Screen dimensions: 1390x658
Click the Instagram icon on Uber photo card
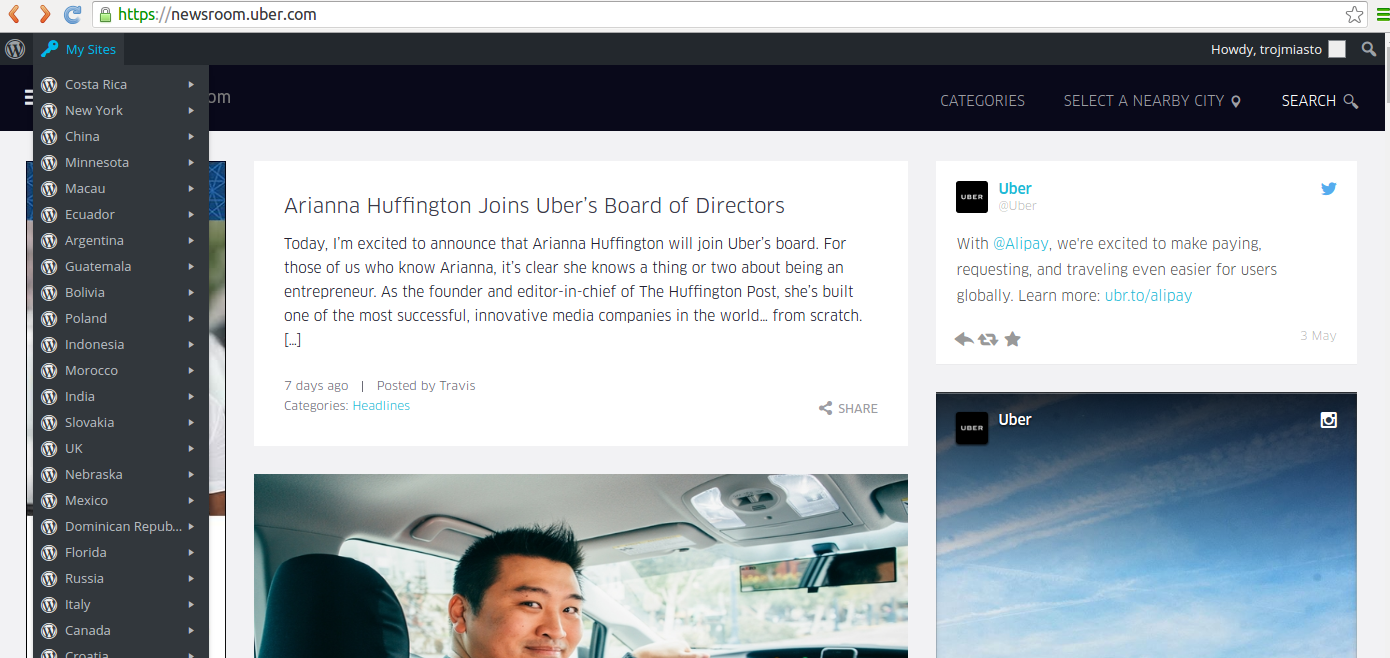pos(1328,420)
